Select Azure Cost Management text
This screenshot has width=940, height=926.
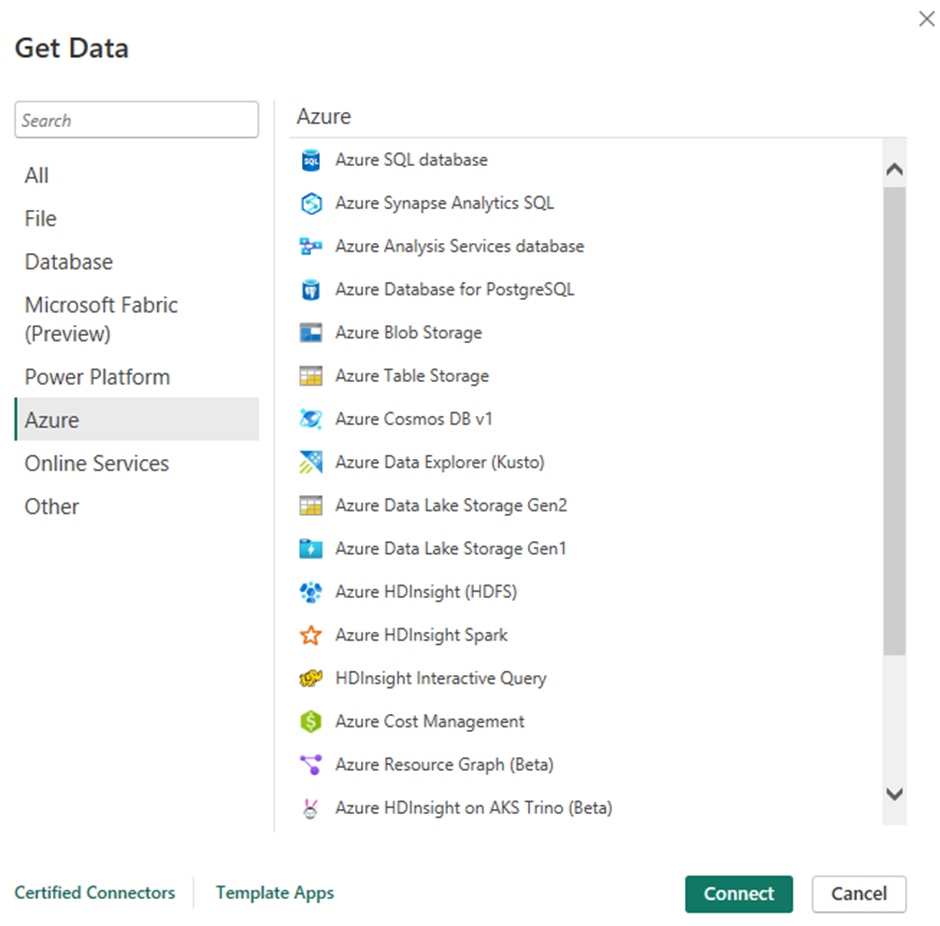click(429, 721)
